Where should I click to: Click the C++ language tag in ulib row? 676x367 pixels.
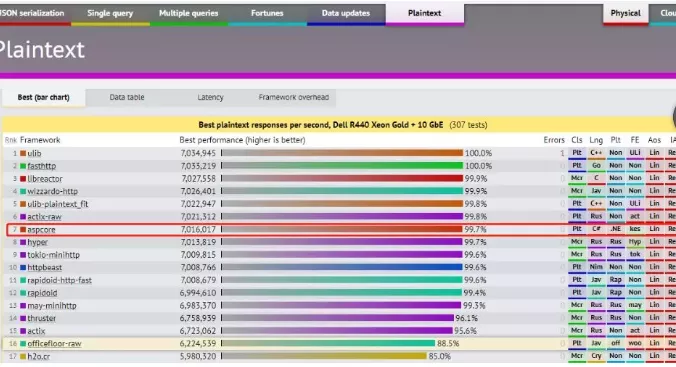tap(596, 153)
